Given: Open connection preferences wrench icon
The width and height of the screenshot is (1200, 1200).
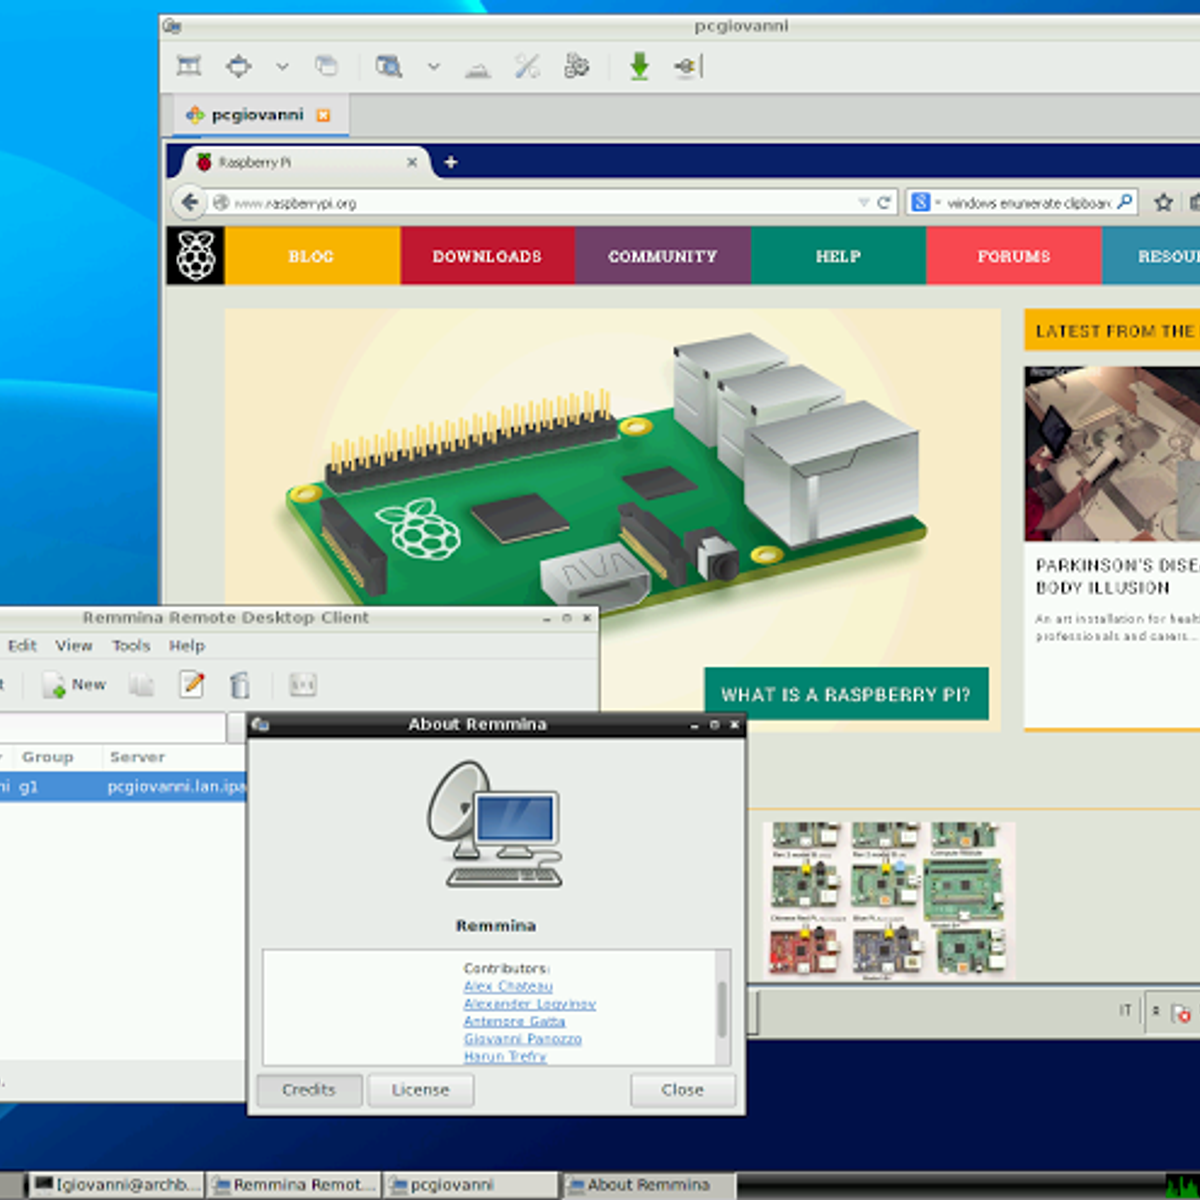Looking at the screenshot, I should (x=527, y=67).
